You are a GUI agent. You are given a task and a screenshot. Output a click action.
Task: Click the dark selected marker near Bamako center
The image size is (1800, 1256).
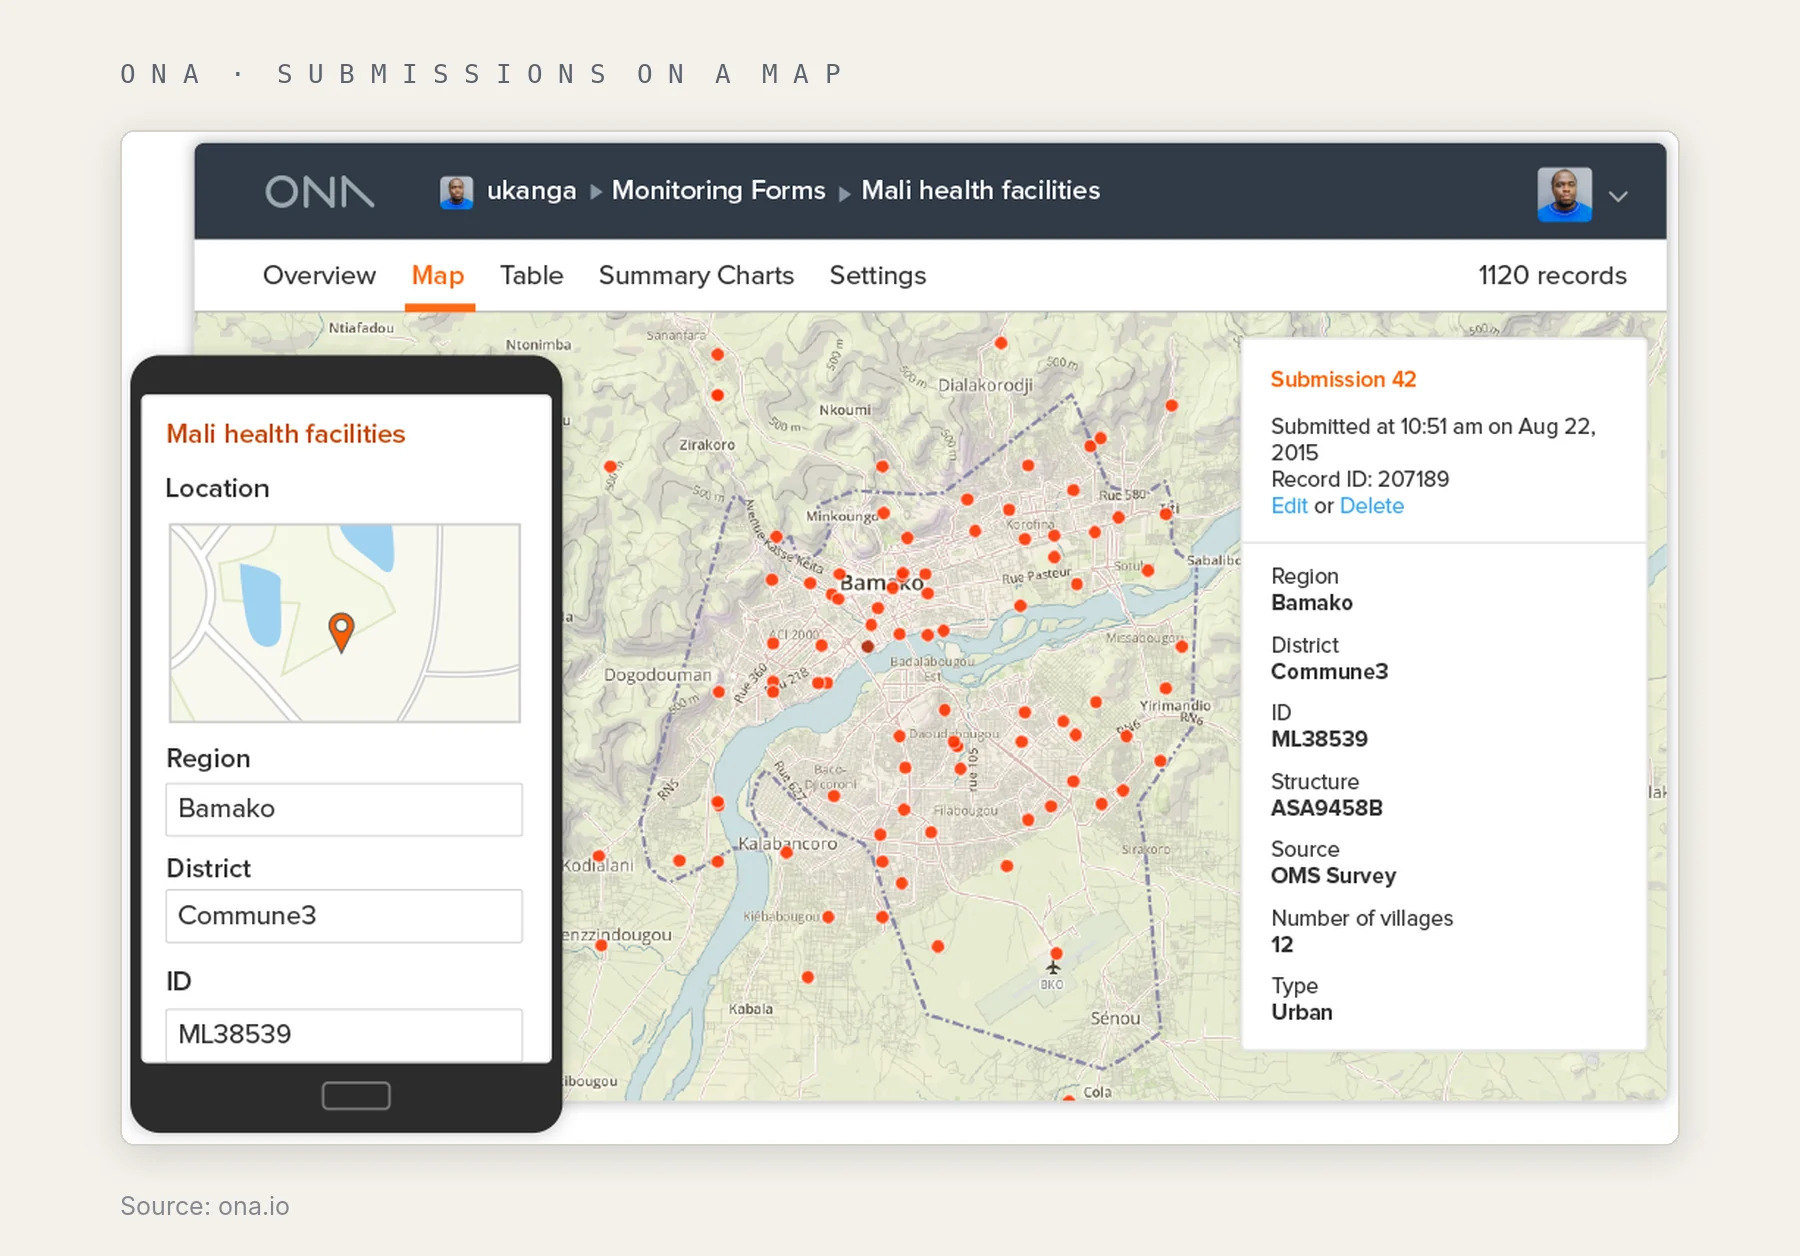pyautogui.click(x=868, y=647)
